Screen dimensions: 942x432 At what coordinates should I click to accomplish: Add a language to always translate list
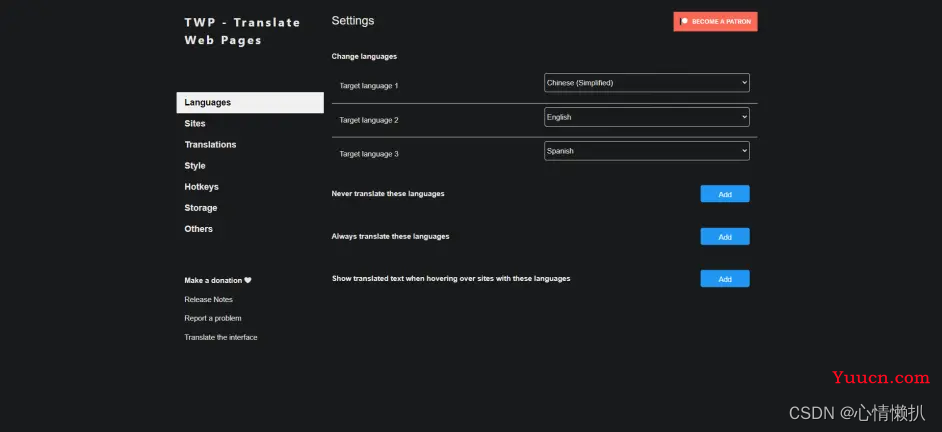[725, 237]
